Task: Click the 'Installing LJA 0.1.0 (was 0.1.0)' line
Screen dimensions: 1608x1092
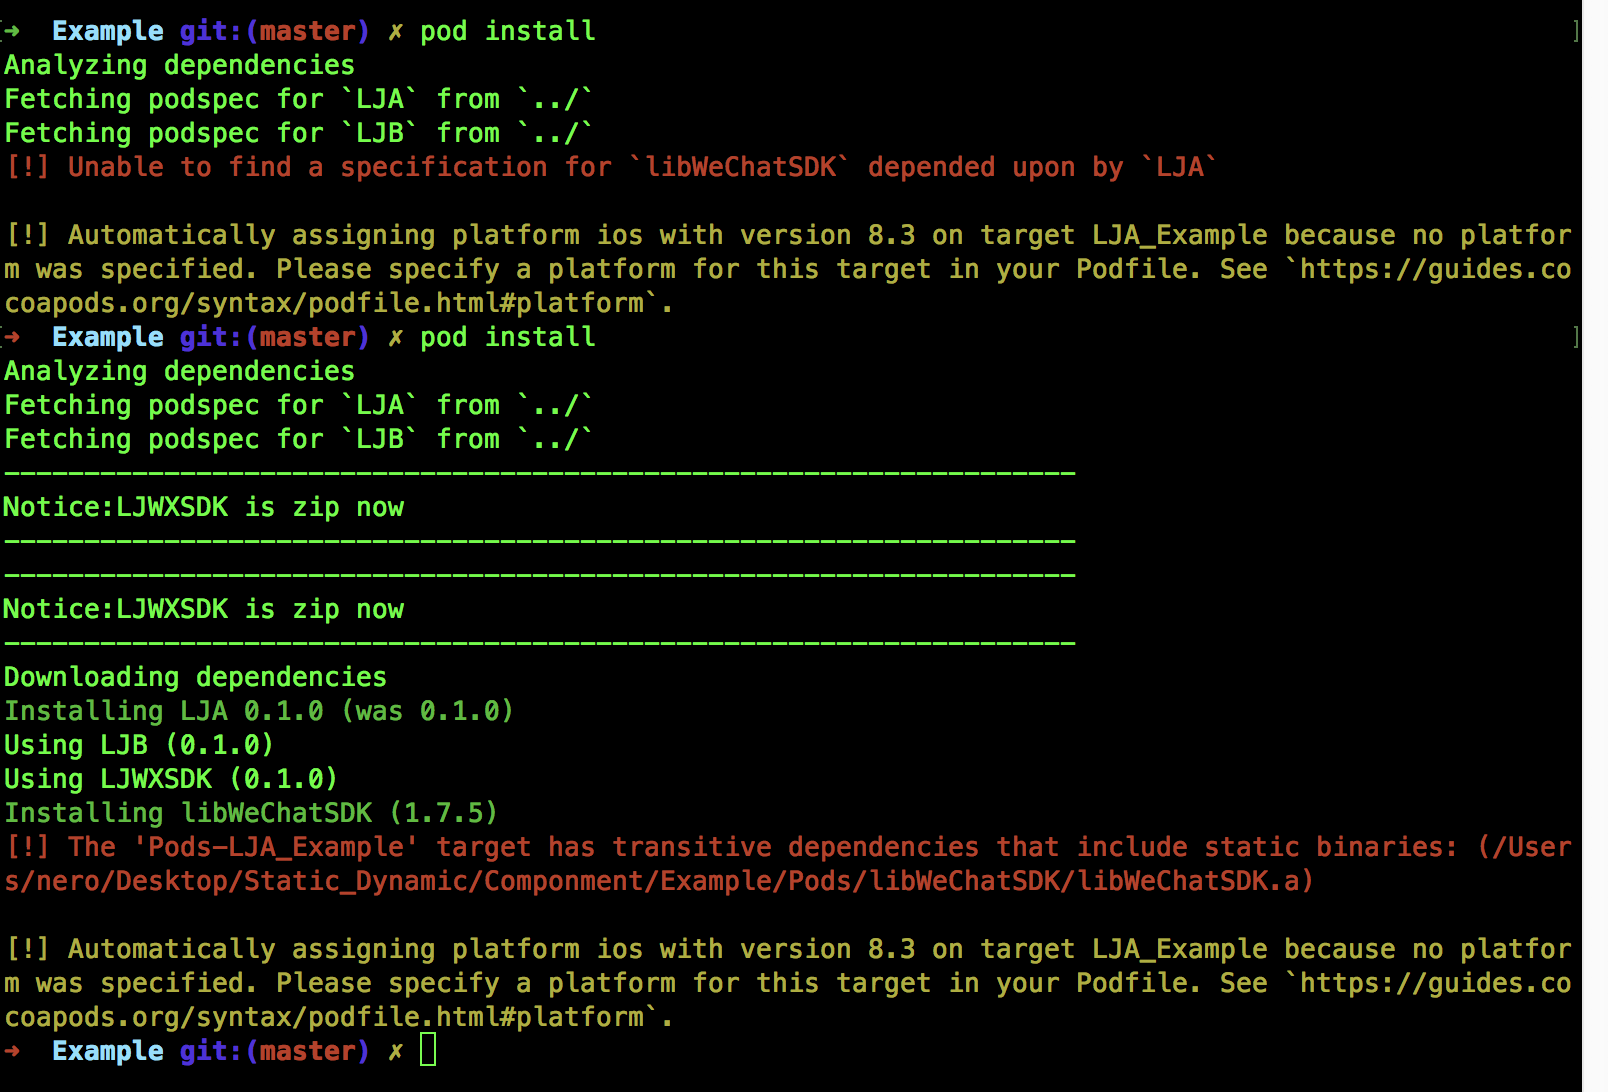Action: (258, 711)
